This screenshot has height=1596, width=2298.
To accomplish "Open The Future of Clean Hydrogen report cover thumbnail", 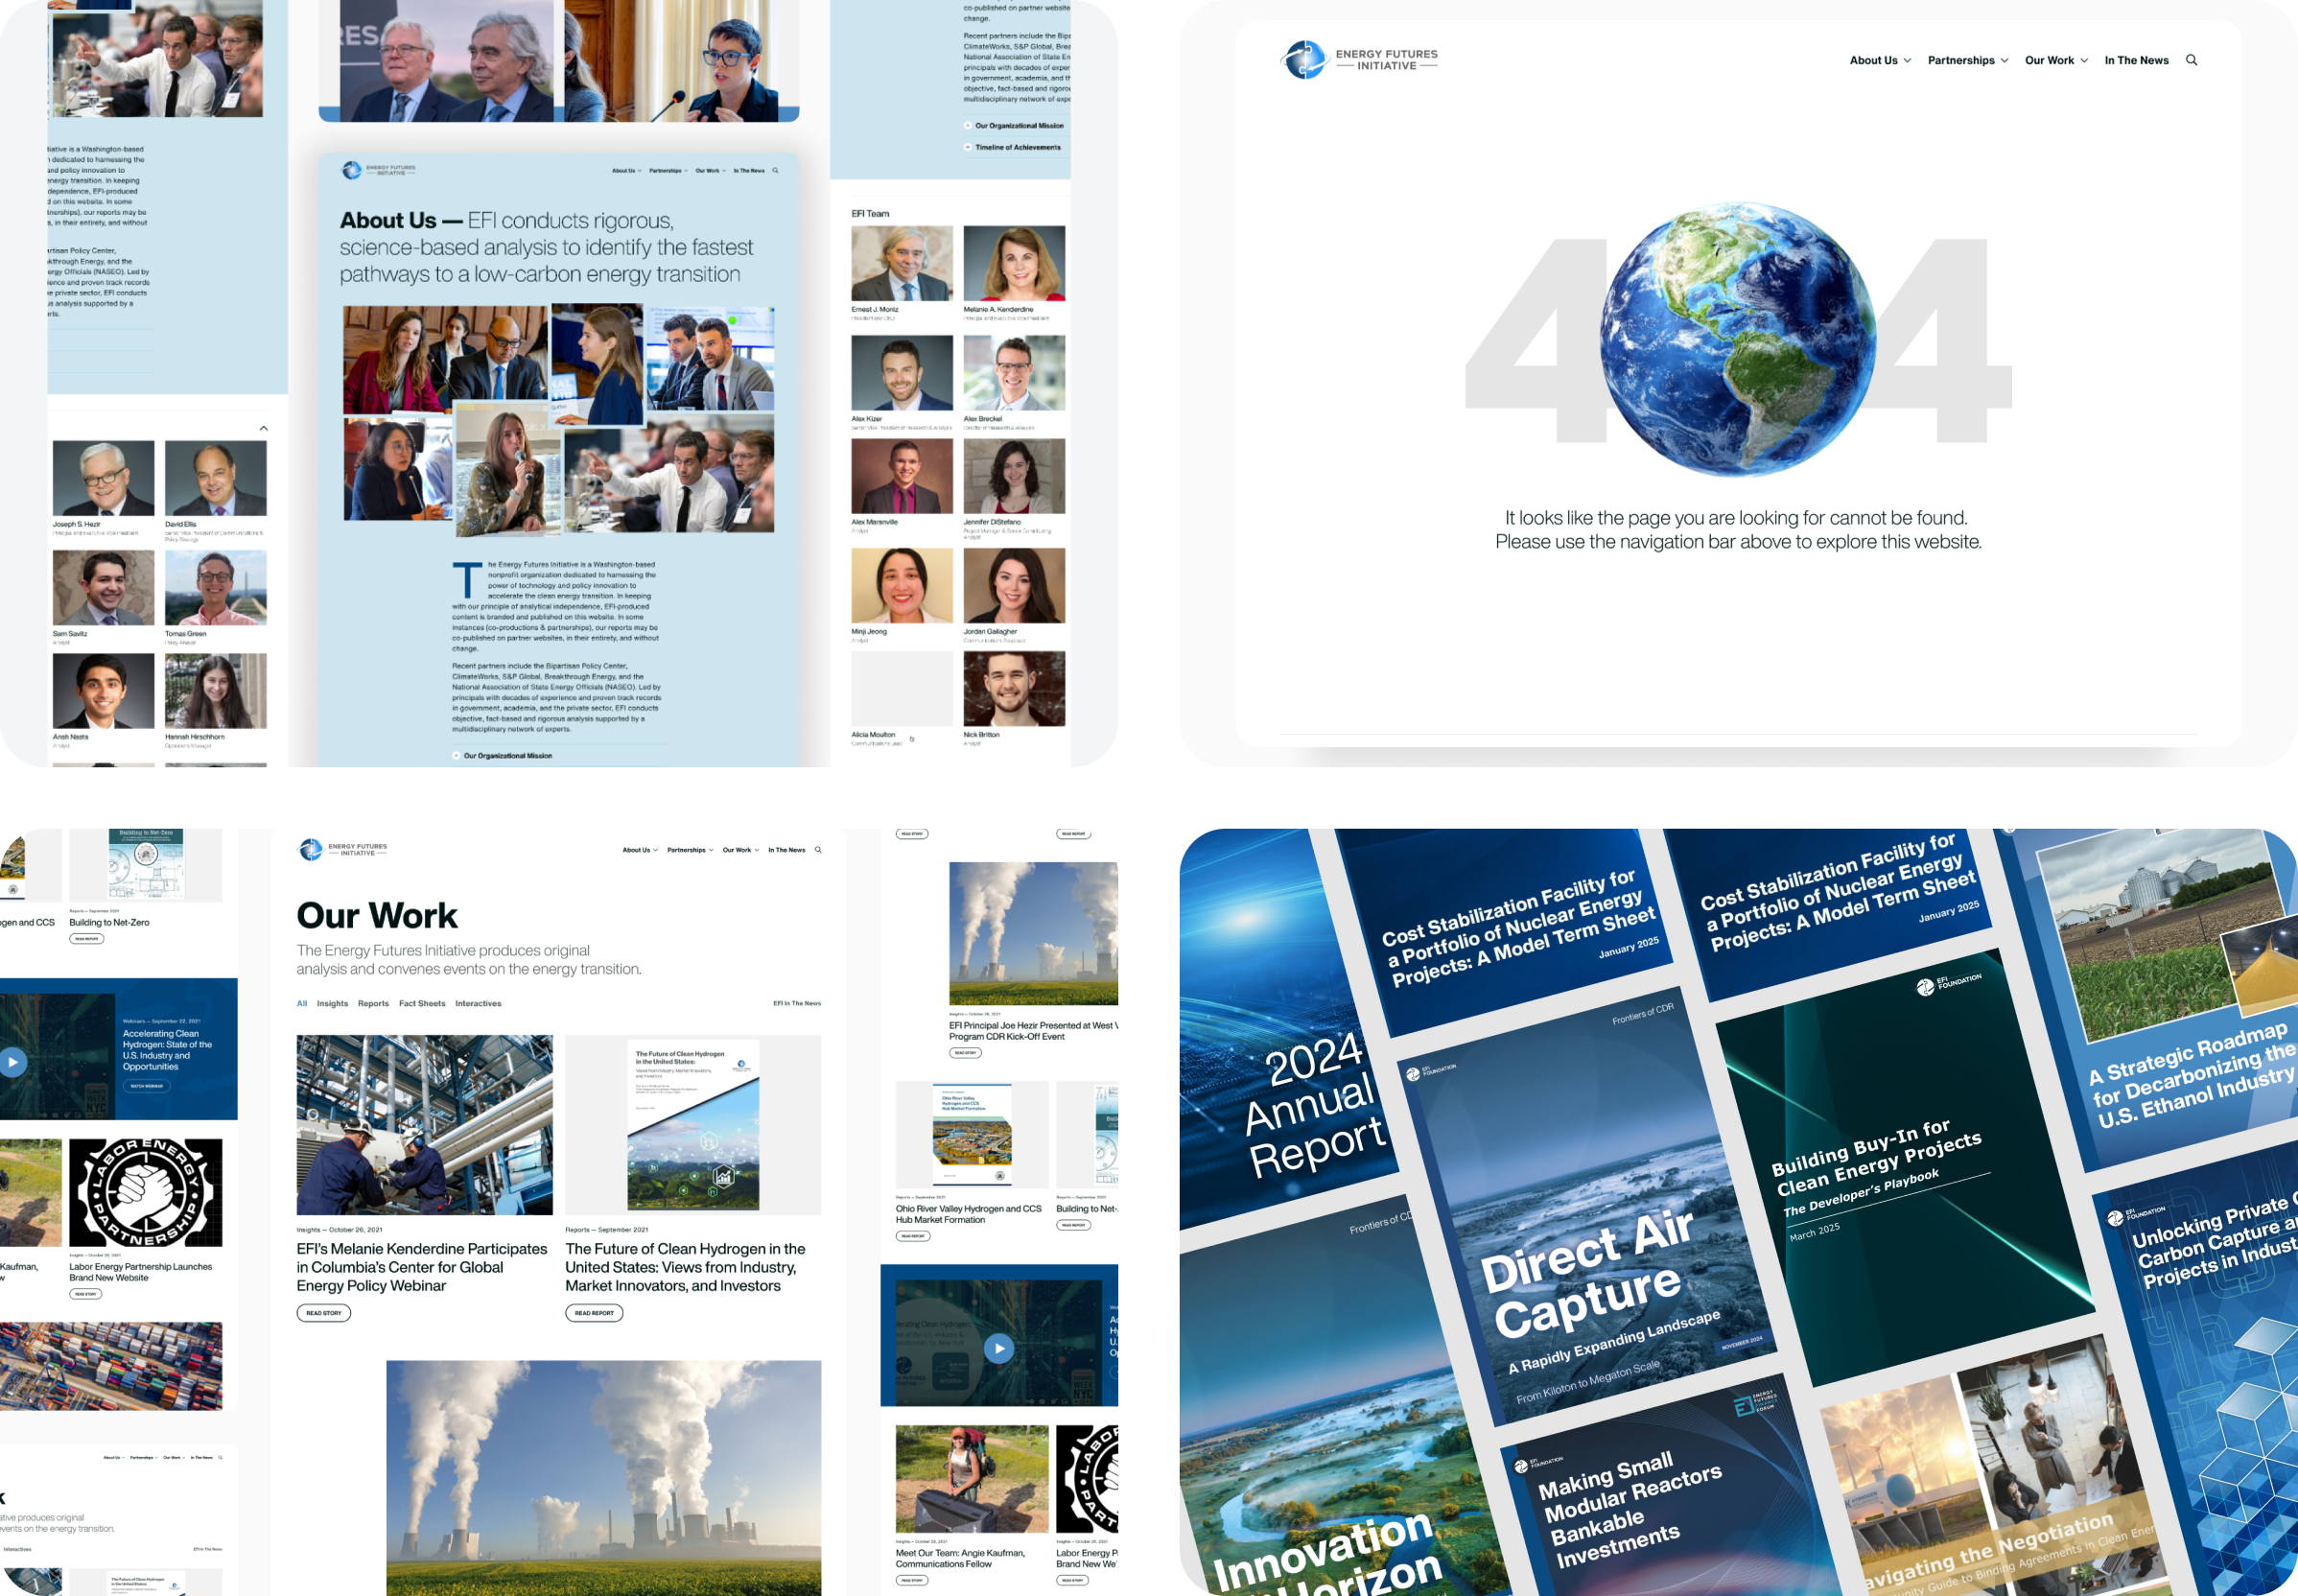I will click(693, 1125).
